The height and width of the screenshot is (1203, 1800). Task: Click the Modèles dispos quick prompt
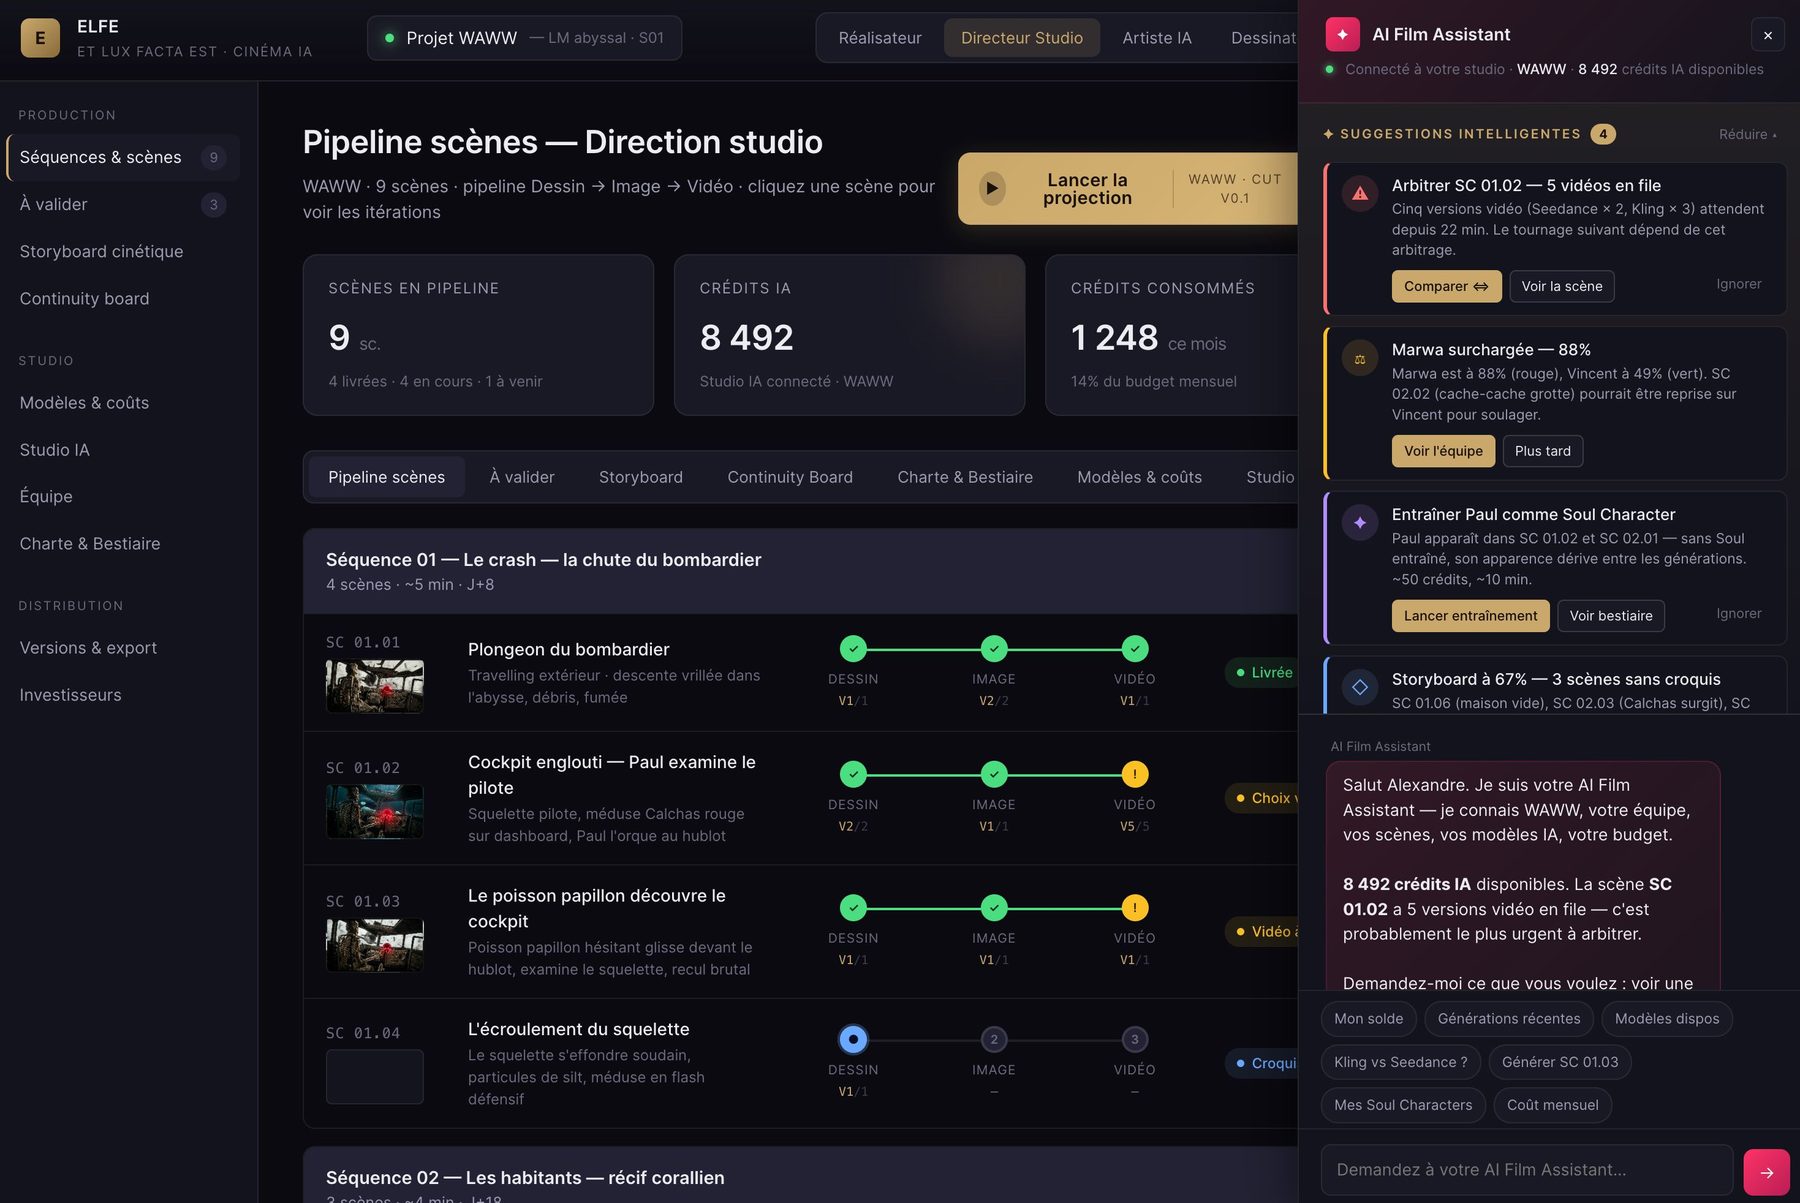coord(1667,1019)
